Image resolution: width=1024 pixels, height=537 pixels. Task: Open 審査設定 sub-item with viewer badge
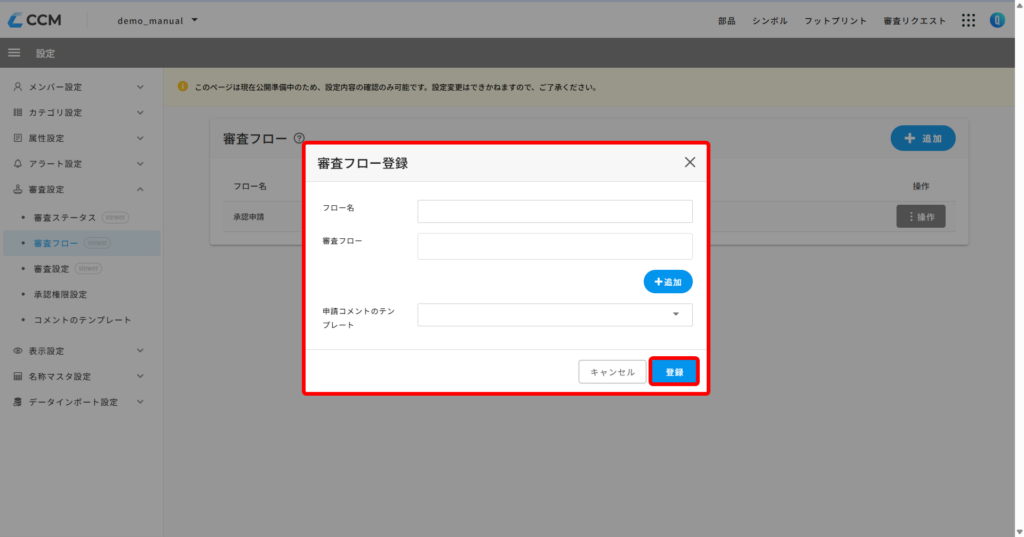click(x=80, y=268)
